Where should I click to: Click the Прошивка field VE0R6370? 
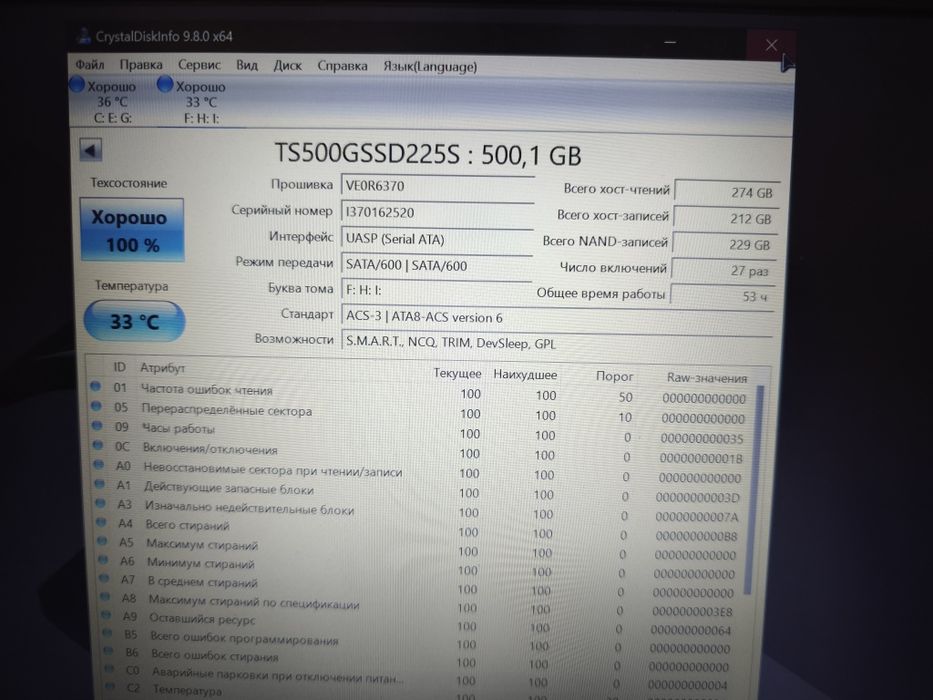(x=437, y=186)
